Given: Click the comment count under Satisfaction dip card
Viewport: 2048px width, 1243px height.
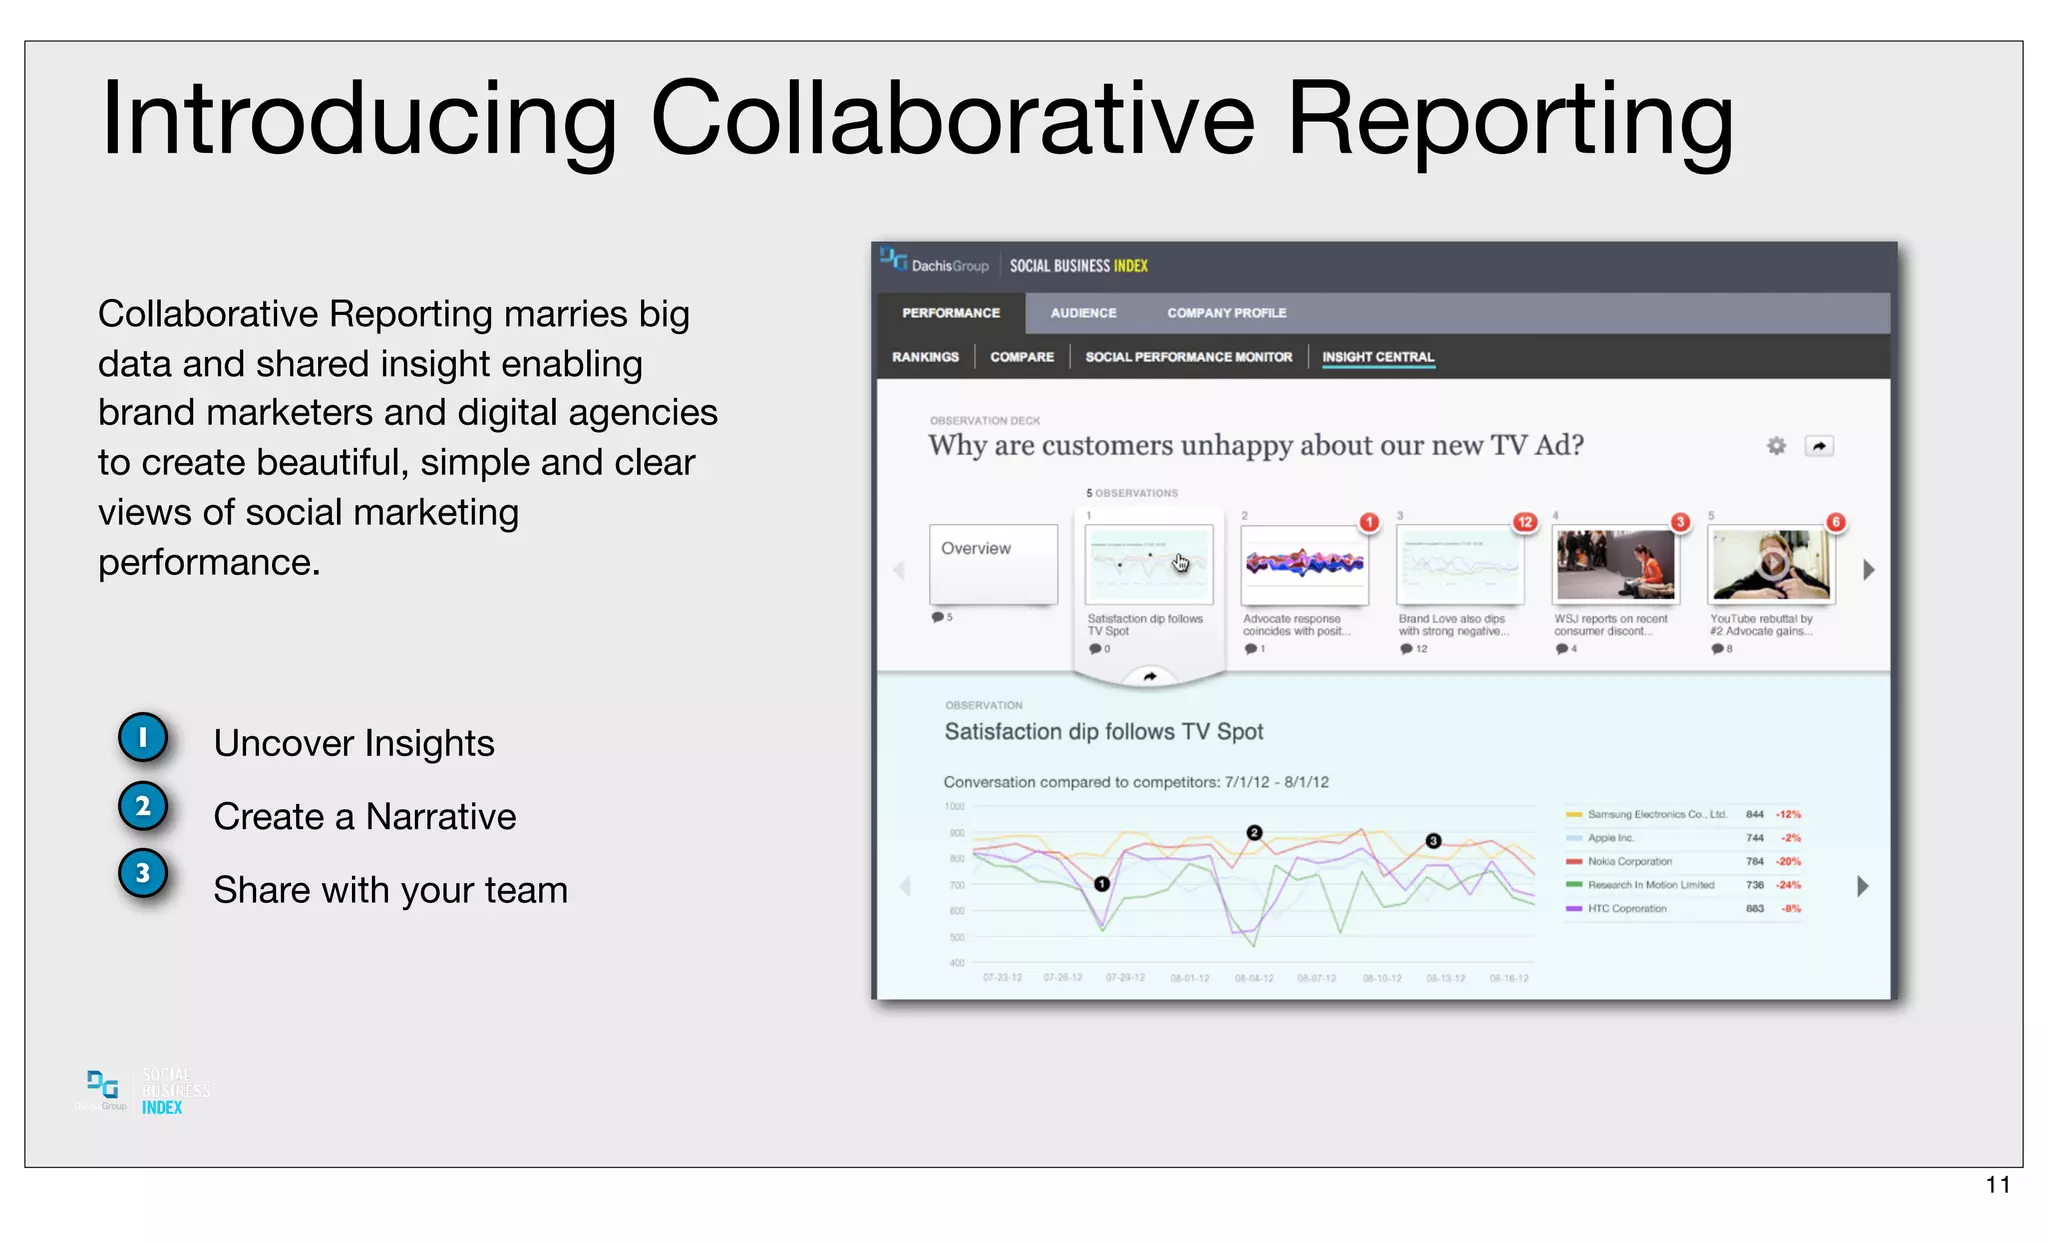Looking at the screenshot, I should tap(1100, 649).
